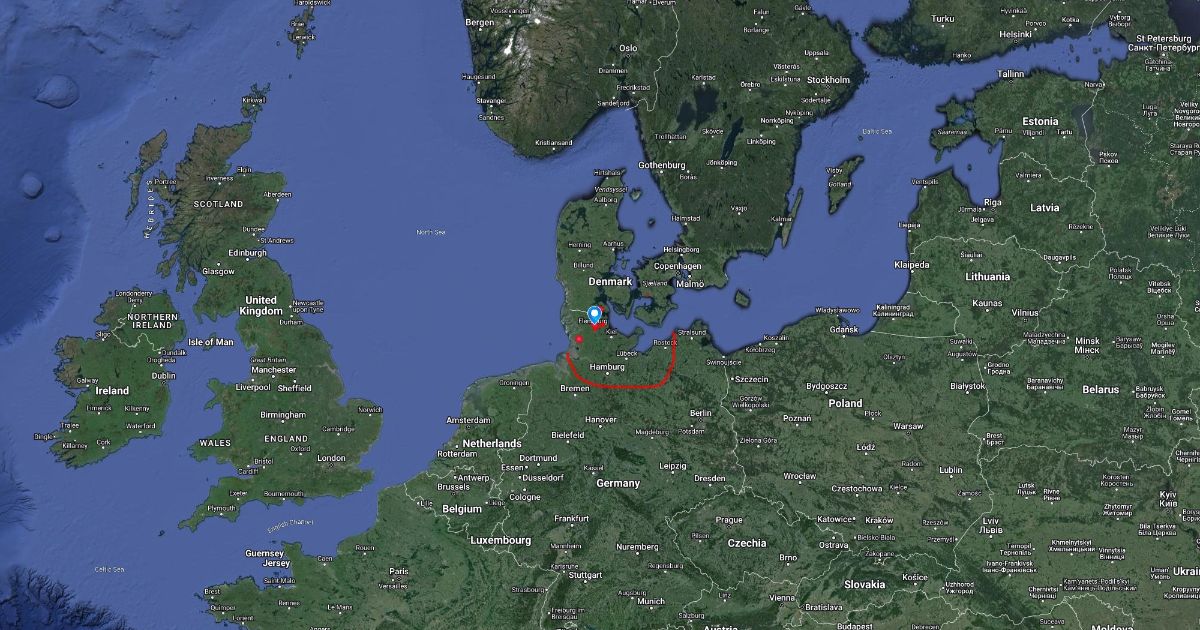
Task: Select the Dublin city label
Action: (x=164, y=375)
